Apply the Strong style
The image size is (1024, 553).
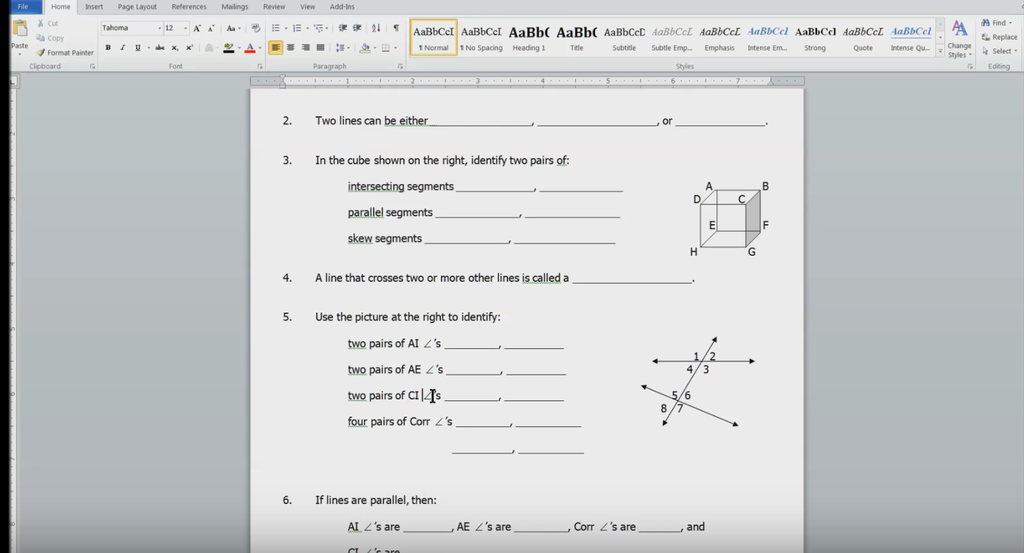[815, 38]
